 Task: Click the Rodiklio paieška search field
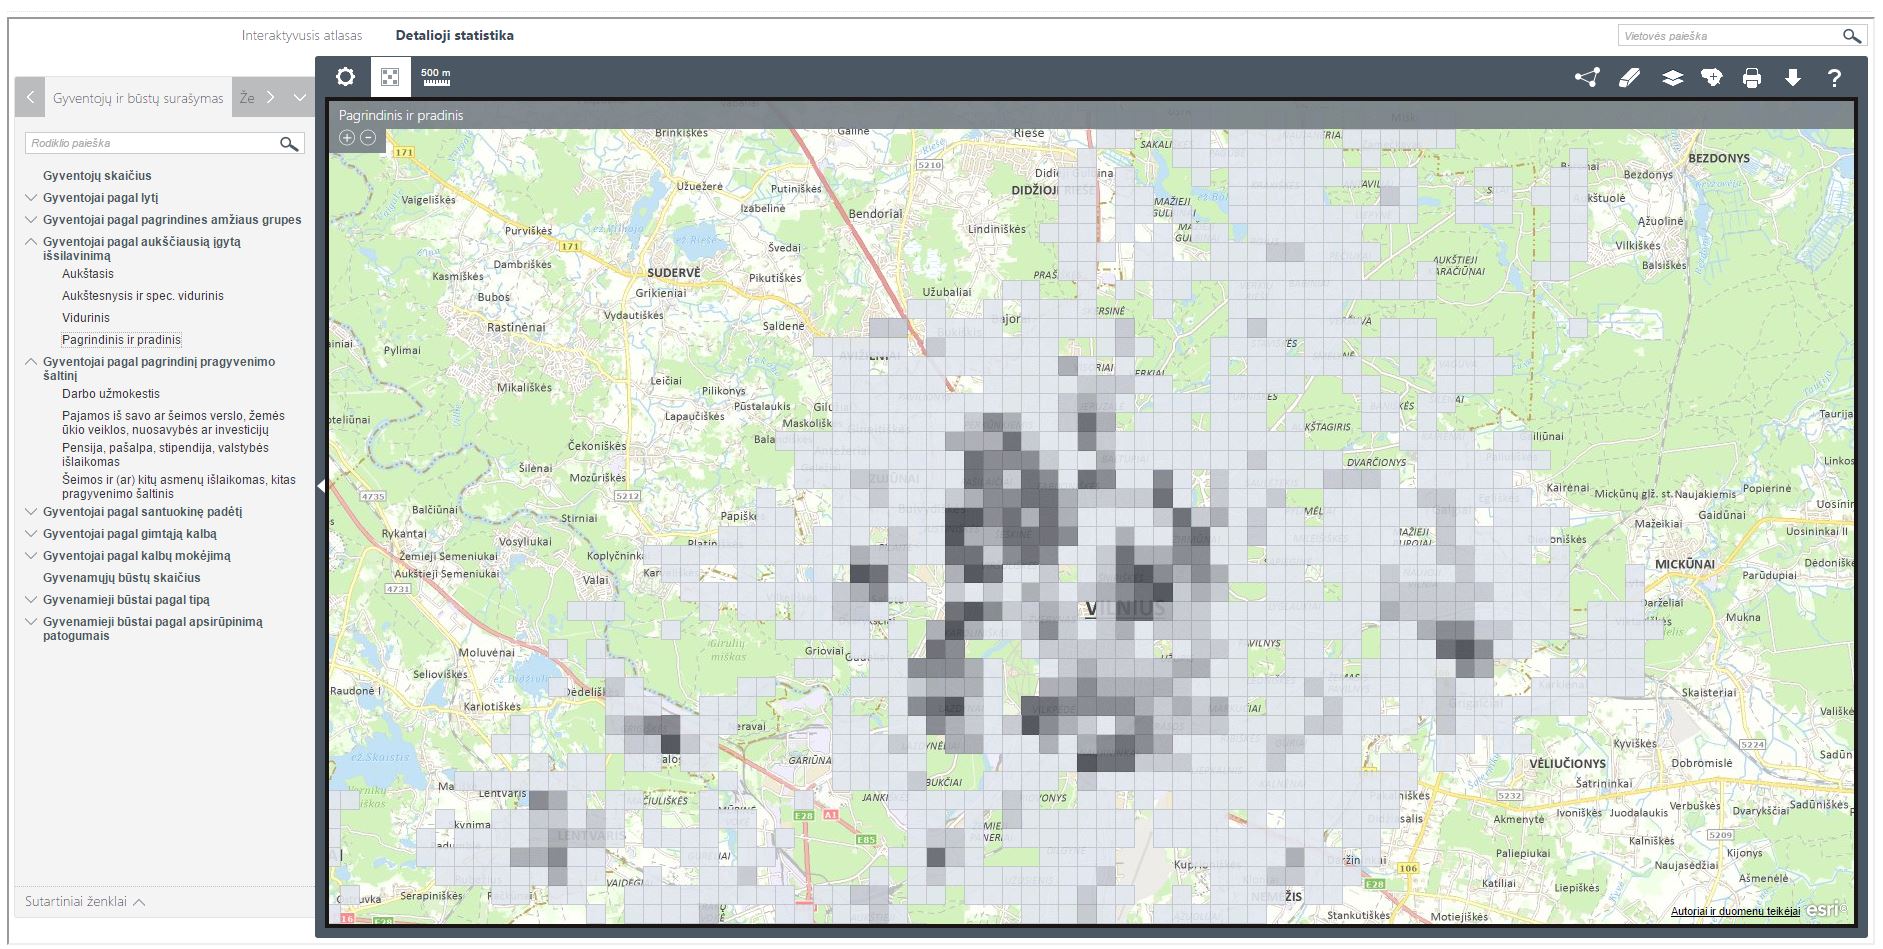(x=150, y=144)
